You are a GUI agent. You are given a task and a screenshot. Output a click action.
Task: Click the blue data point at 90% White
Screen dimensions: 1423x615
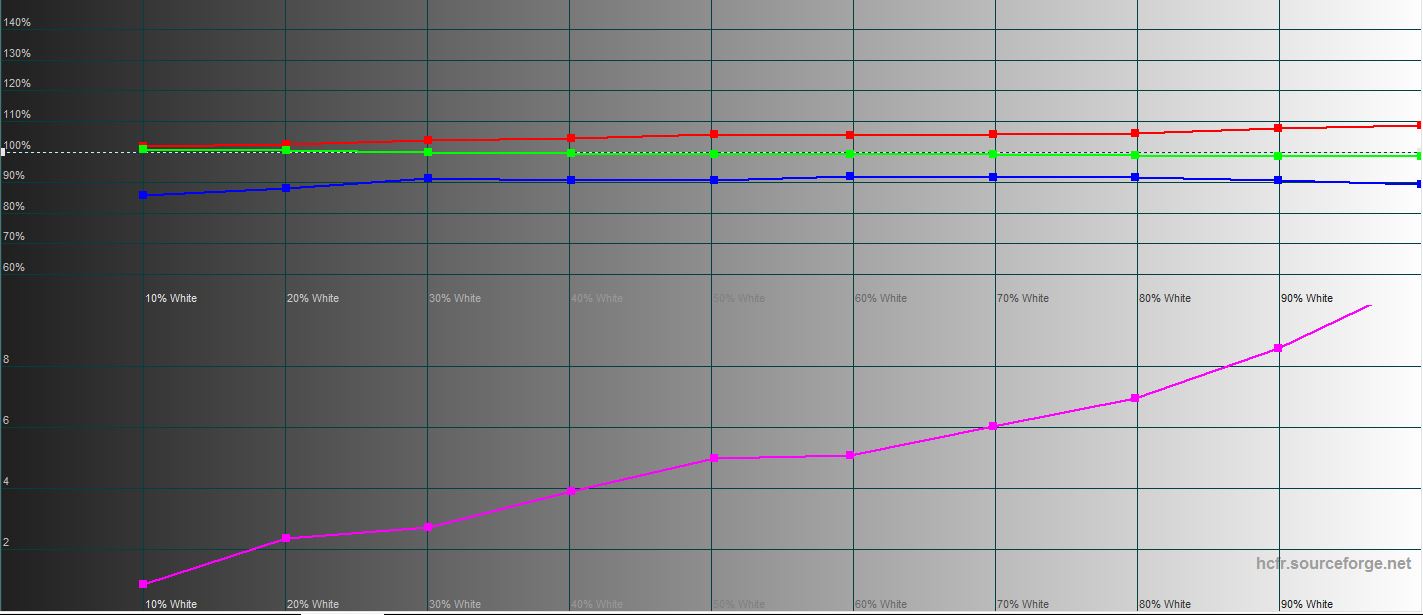[1278, 180]
